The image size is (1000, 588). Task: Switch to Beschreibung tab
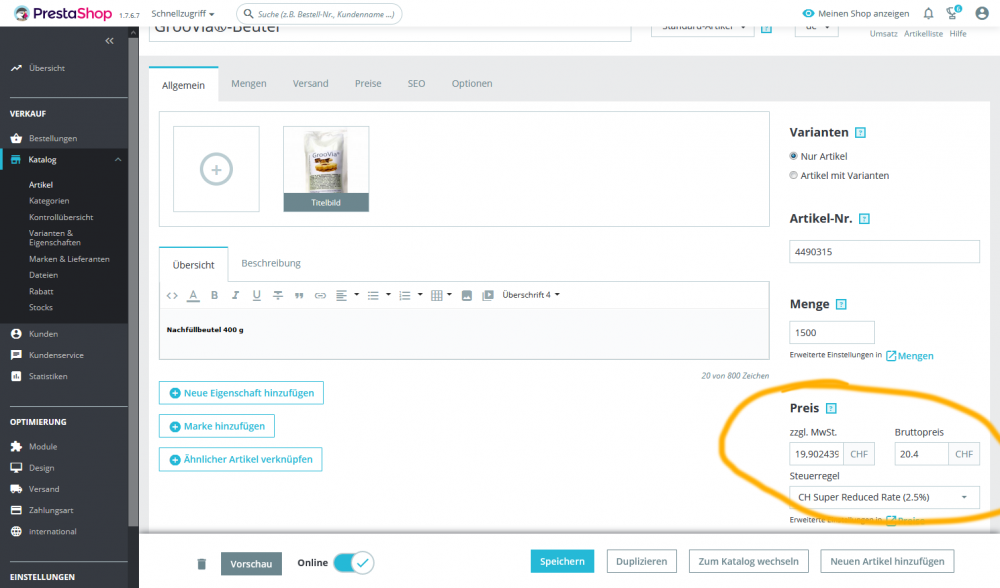(271, 263)
